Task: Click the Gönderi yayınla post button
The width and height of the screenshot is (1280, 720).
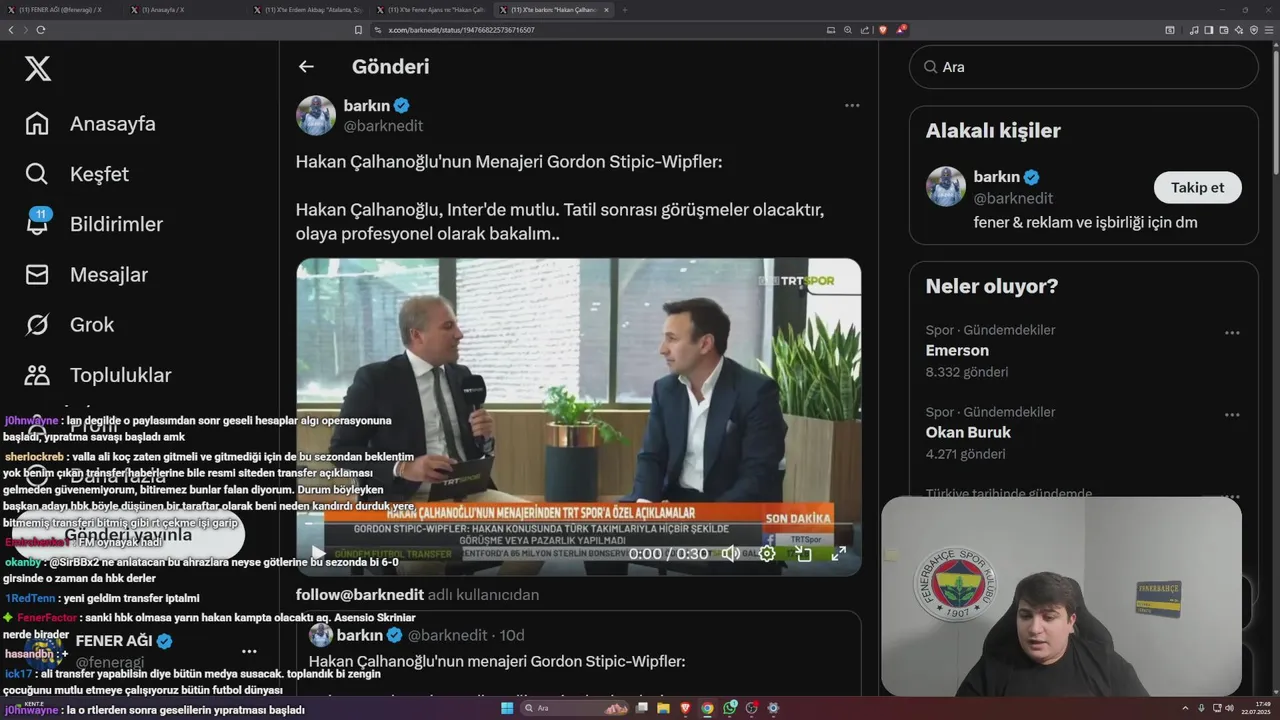Action: (128, 535)
